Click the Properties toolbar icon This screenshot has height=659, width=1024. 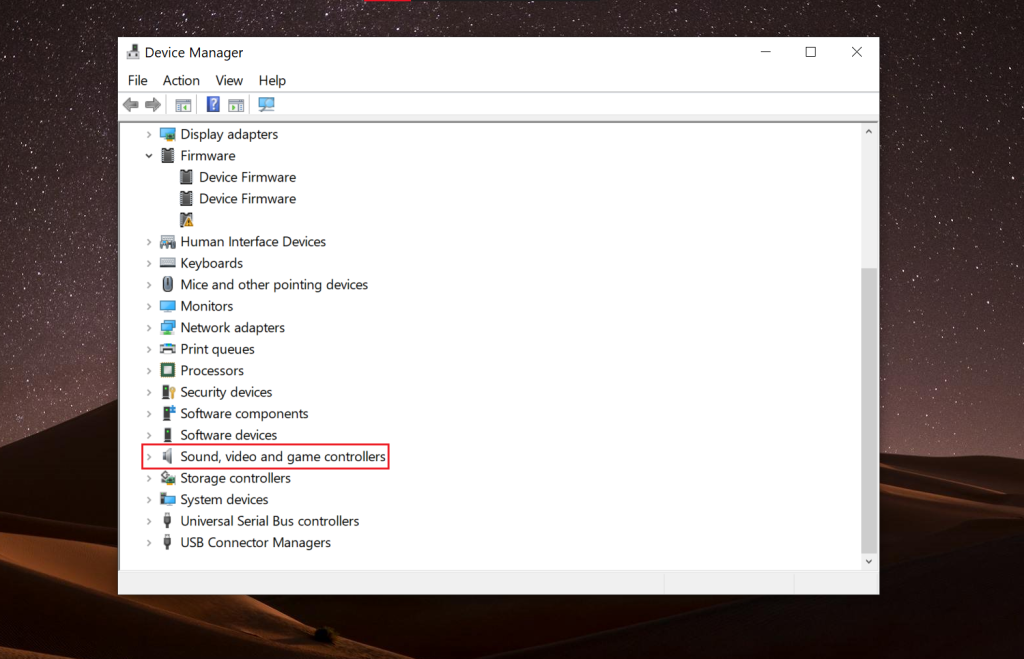236,103
